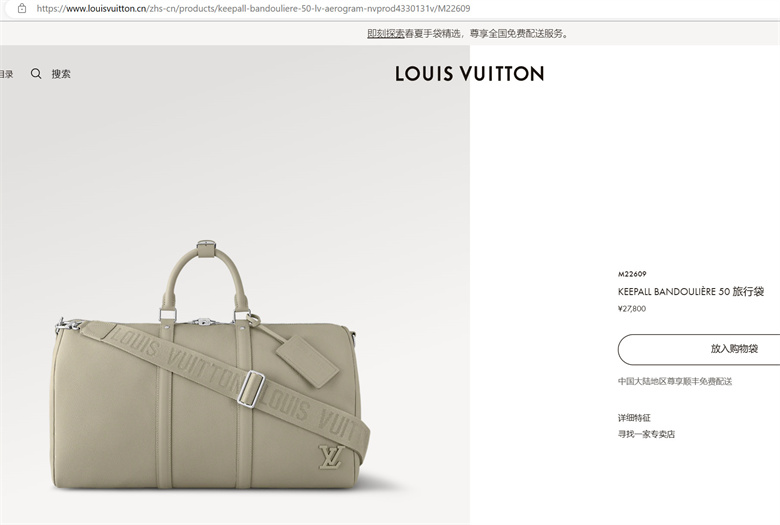This screenshot has width=780, height=525.
Task: Open the 寻找一家专卖店 store finder link
Action: point(646,434)
